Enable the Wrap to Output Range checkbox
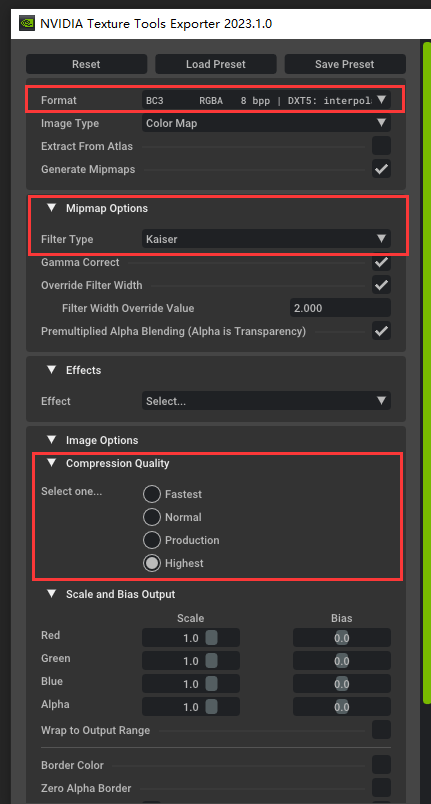Screen dimensions: 431x804 (x=381, y=730)
